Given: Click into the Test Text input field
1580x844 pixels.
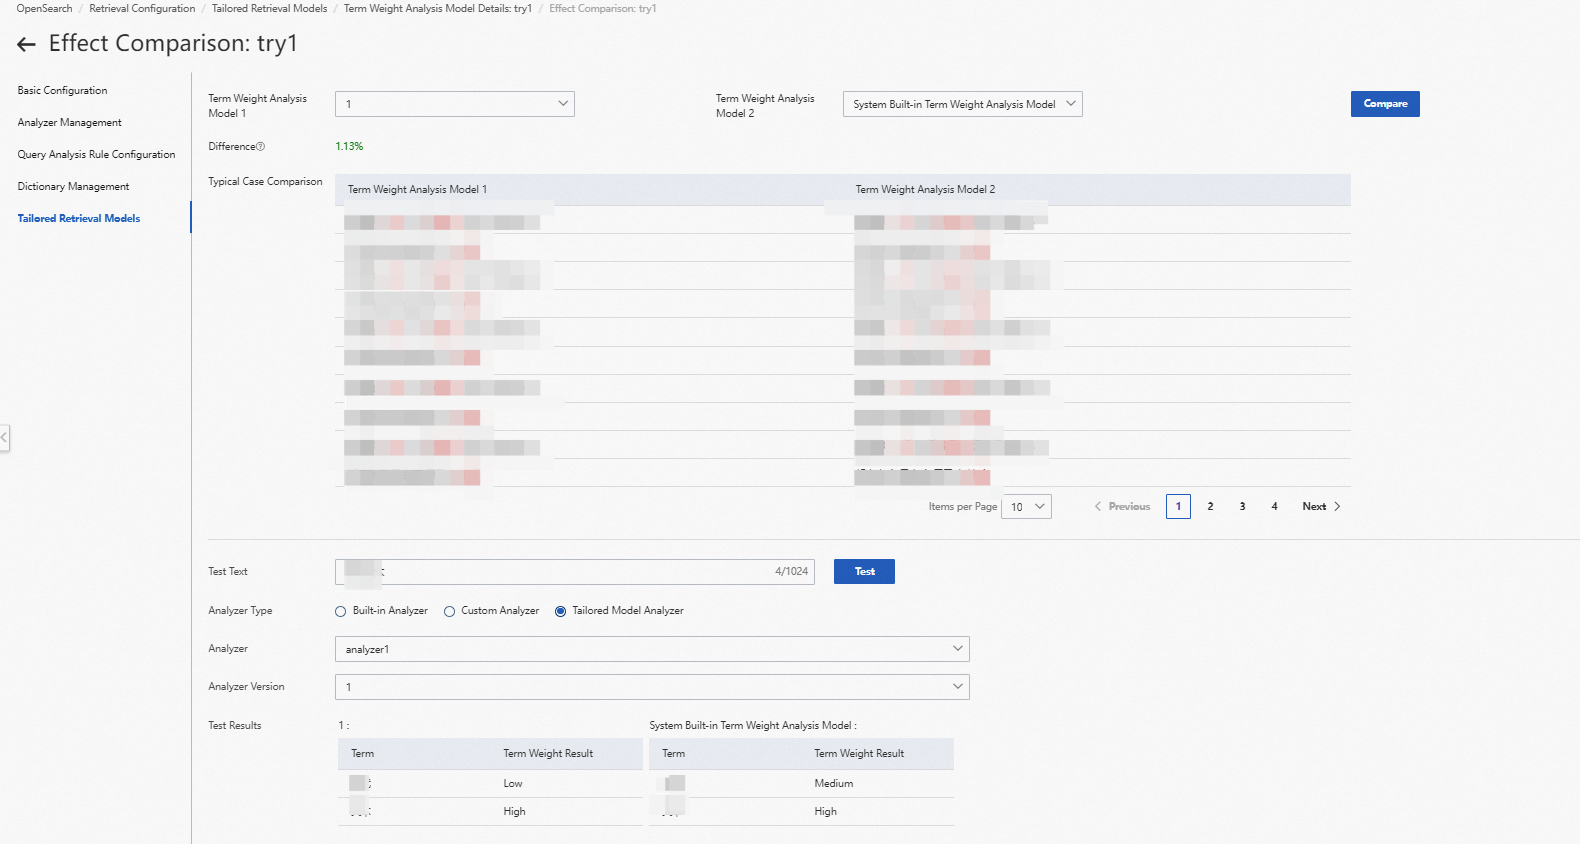Looking at the screenshot, I should coord(575,572).
